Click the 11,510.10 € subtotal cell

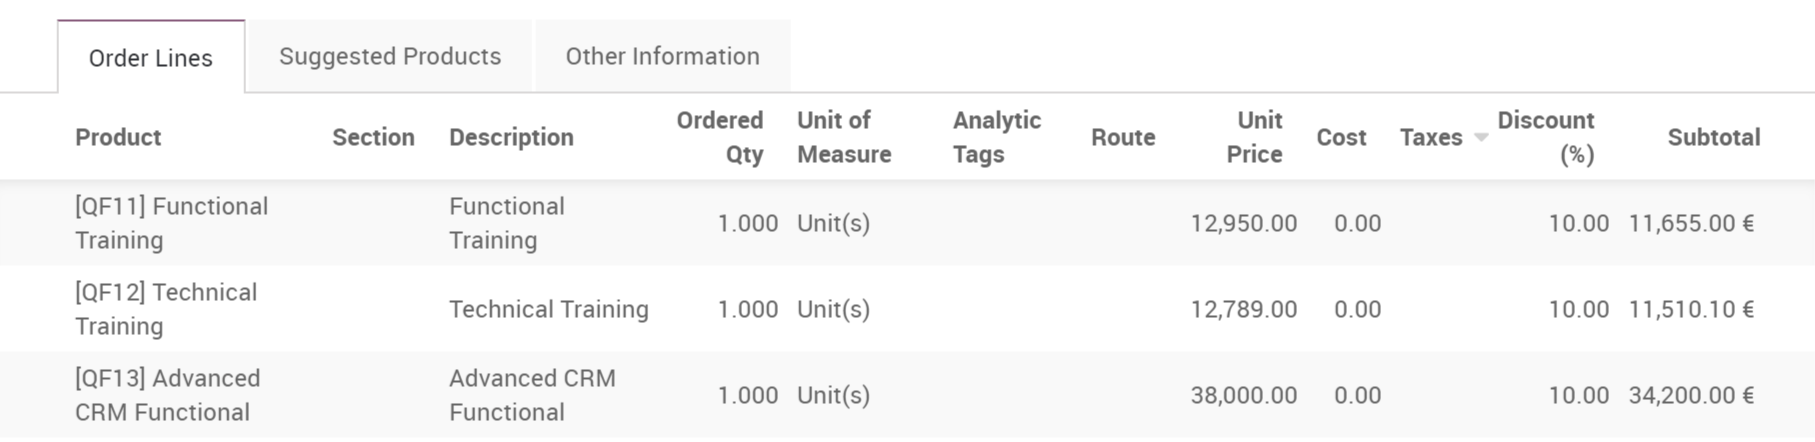pyautogui.click(x=1691, y=309)
